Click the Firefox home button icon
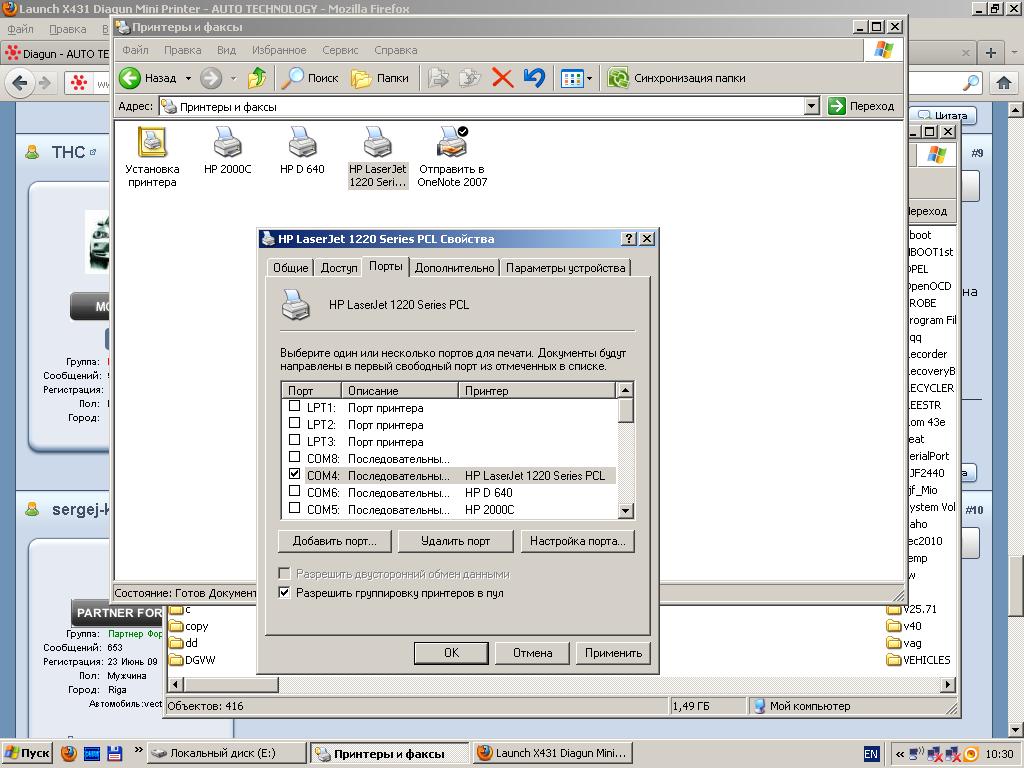This screenshot has width=1024, height=768. click(x=1004, y=82)
